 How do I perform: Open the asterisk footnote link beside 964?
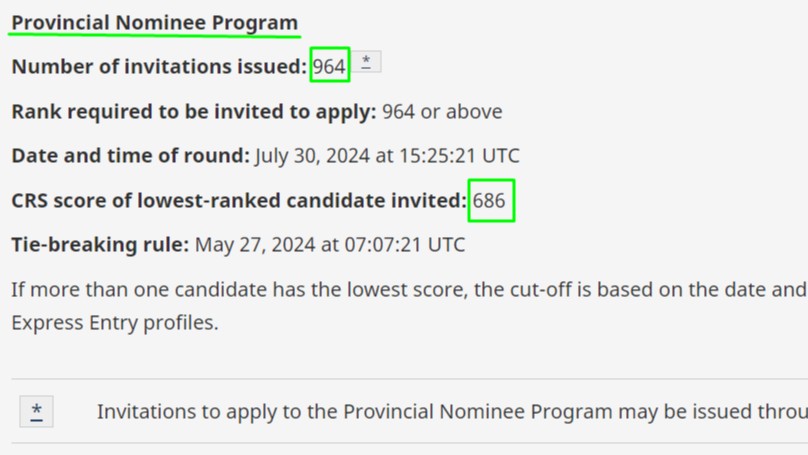(x=366, y=62)
